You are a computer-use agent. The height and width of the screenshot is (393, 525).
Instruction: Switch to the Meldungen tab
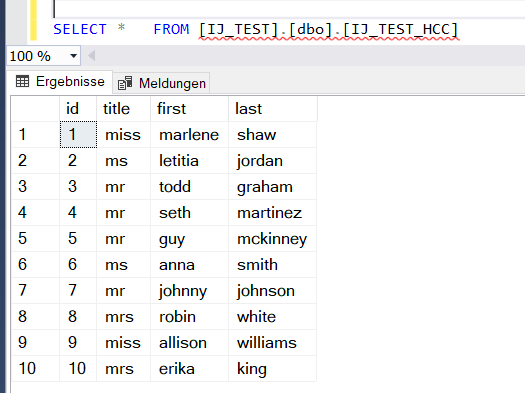tap(161, 83)
